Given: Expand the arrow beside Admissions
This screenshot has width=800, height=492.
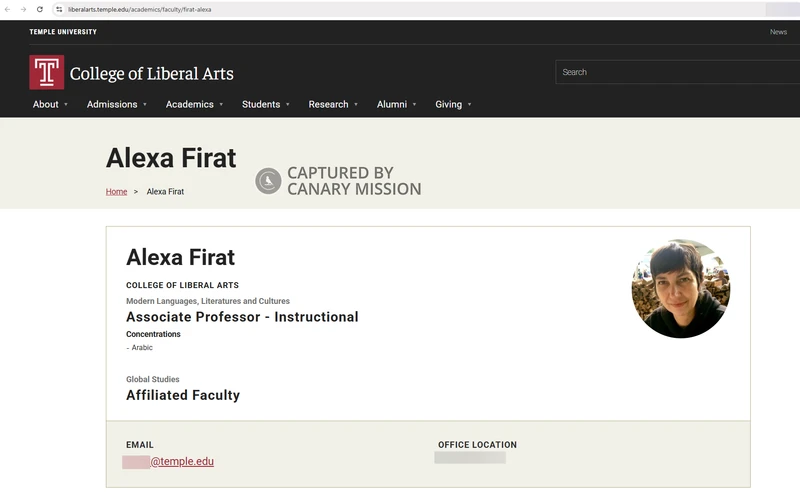Looking at the screenshot, I should (x=145, y=105).
